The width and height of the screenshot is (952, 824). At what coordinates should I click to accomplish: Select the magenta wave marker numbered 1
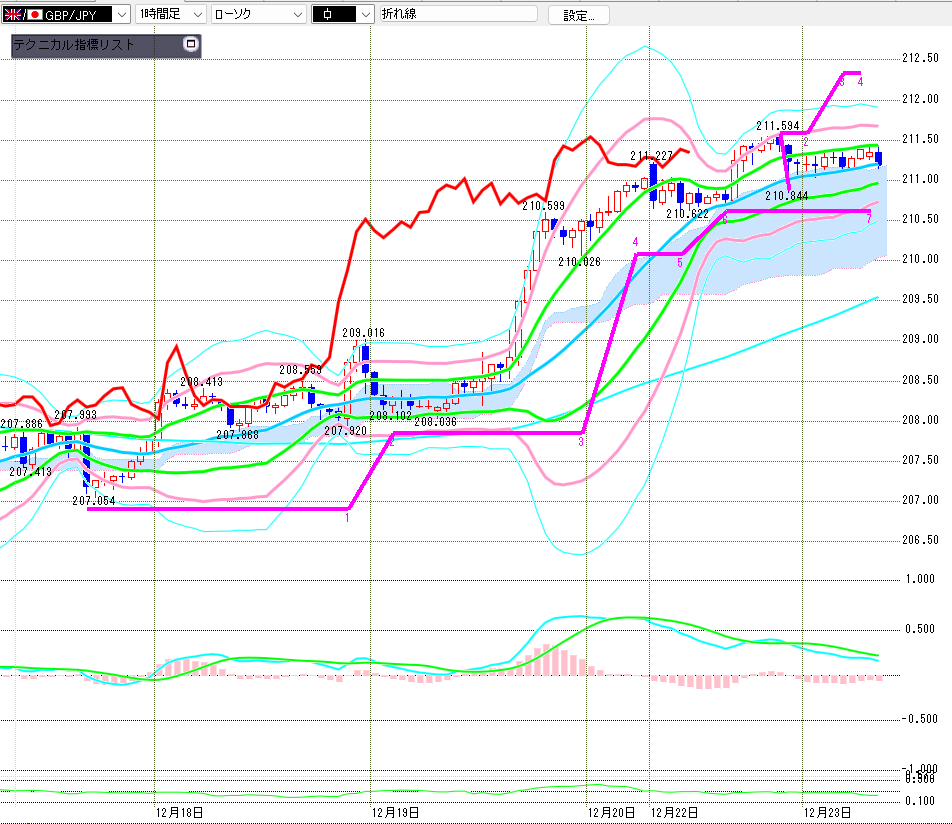[347, 517]
